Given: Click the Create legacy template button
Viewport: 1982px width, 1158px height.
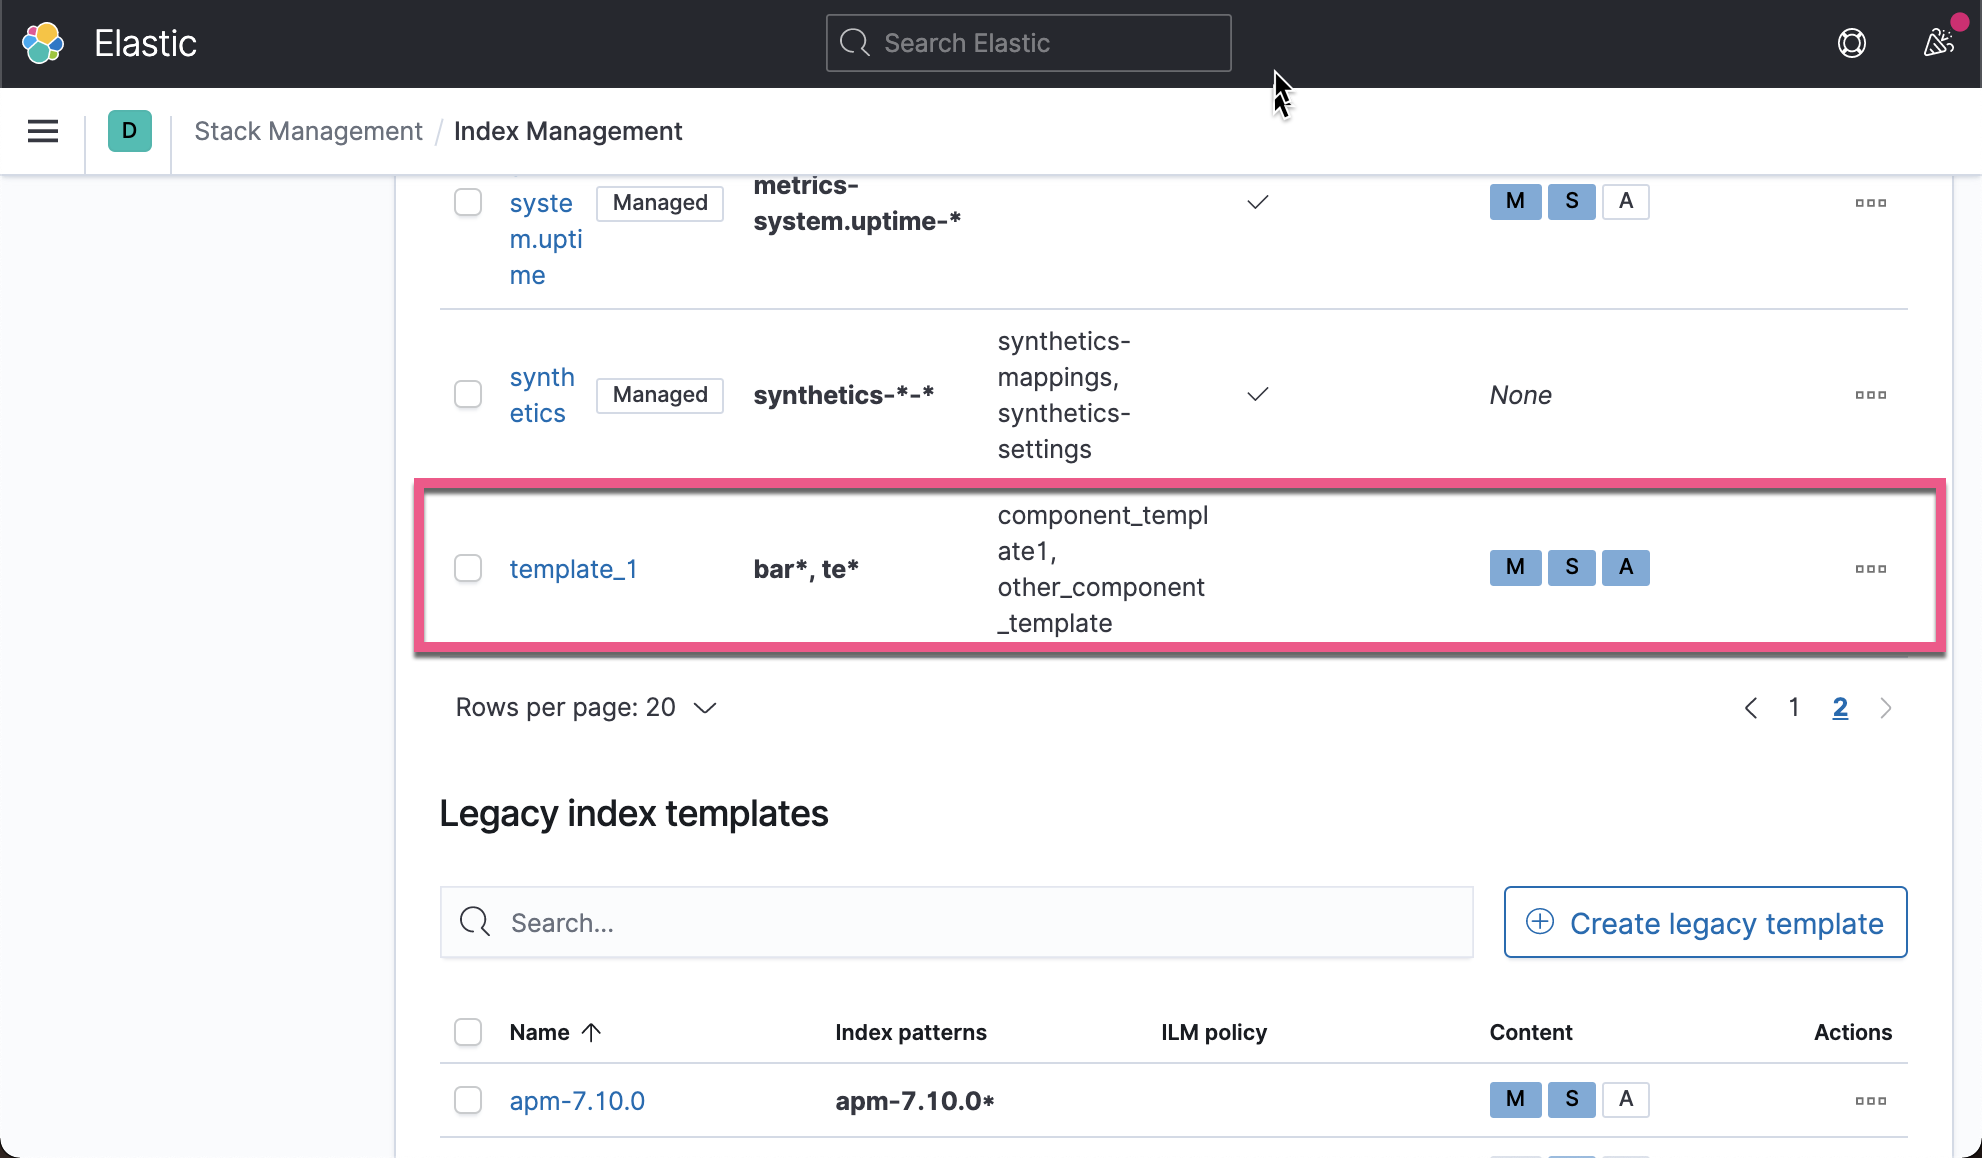Looking at the screenshot, I should pos(1705,922).
